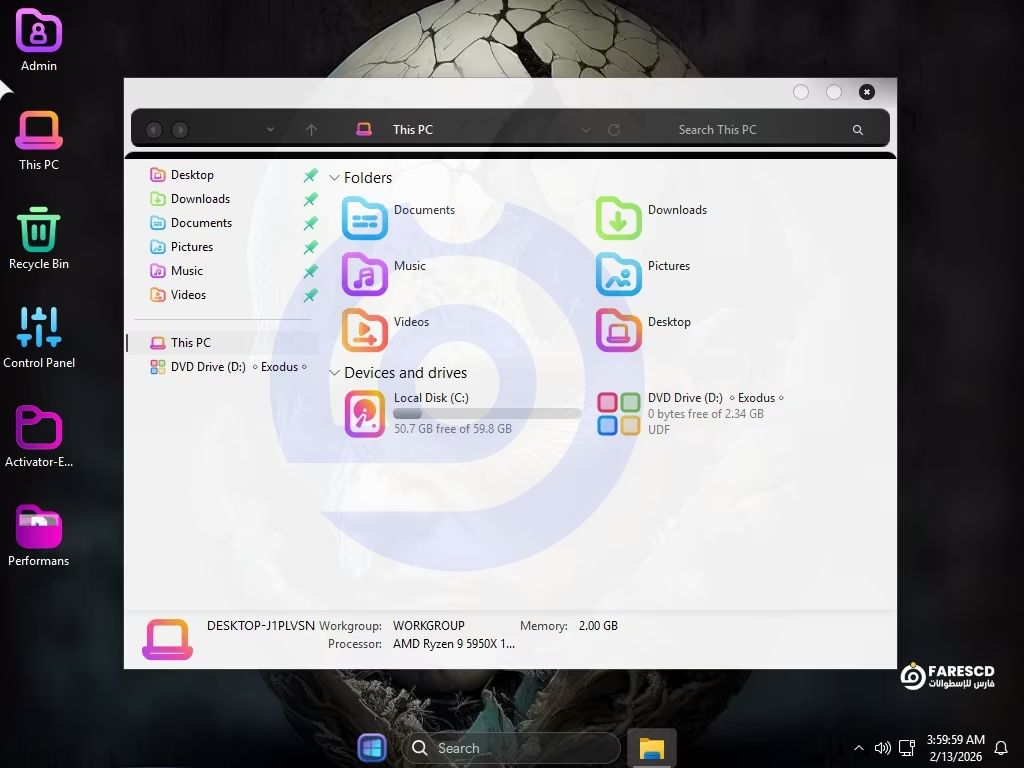Collapse the Devices and drives group
The image size is (1024, 768).
pyautogui.click(x=334, y=373)
